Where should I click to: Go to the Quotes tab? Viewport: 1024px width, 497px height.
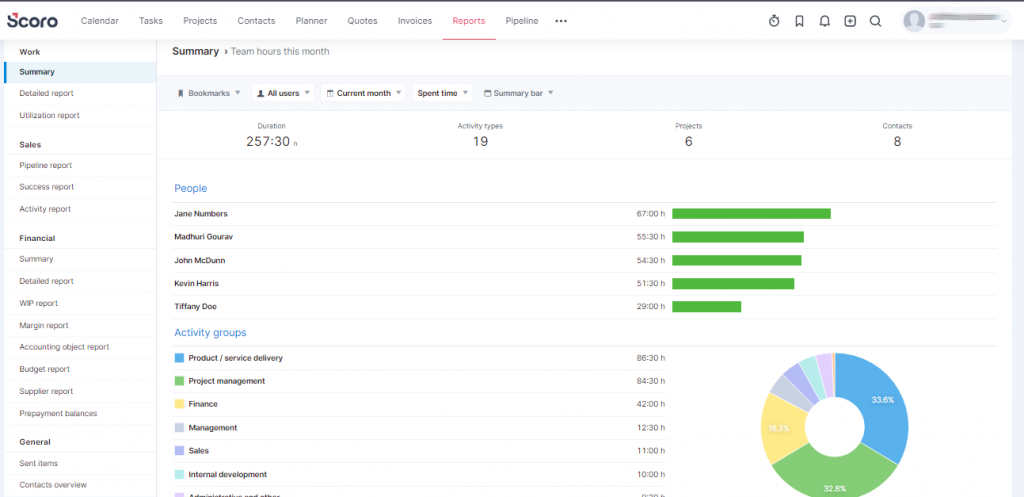coord(362,21)
